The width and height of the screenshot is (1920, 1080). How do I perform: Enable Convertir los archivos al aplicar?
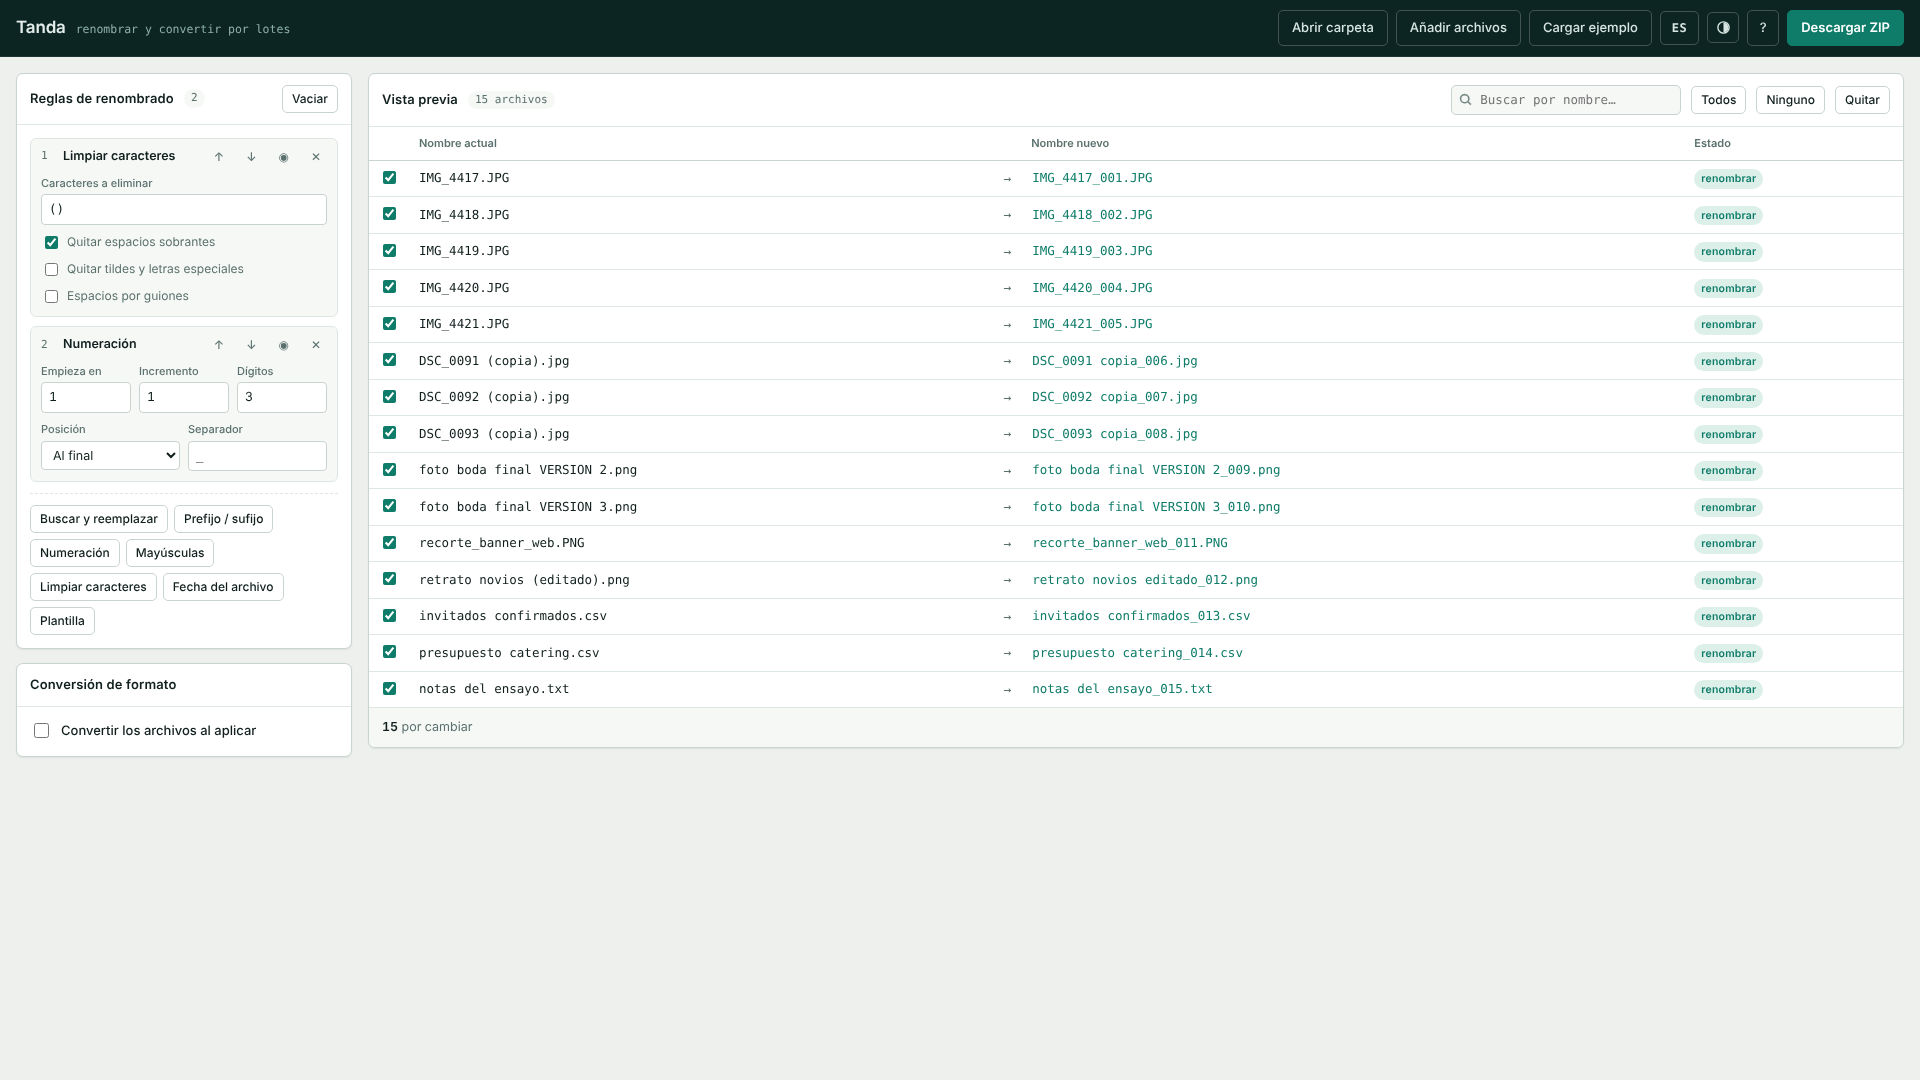pyautogui.click(x=42, y=731)
